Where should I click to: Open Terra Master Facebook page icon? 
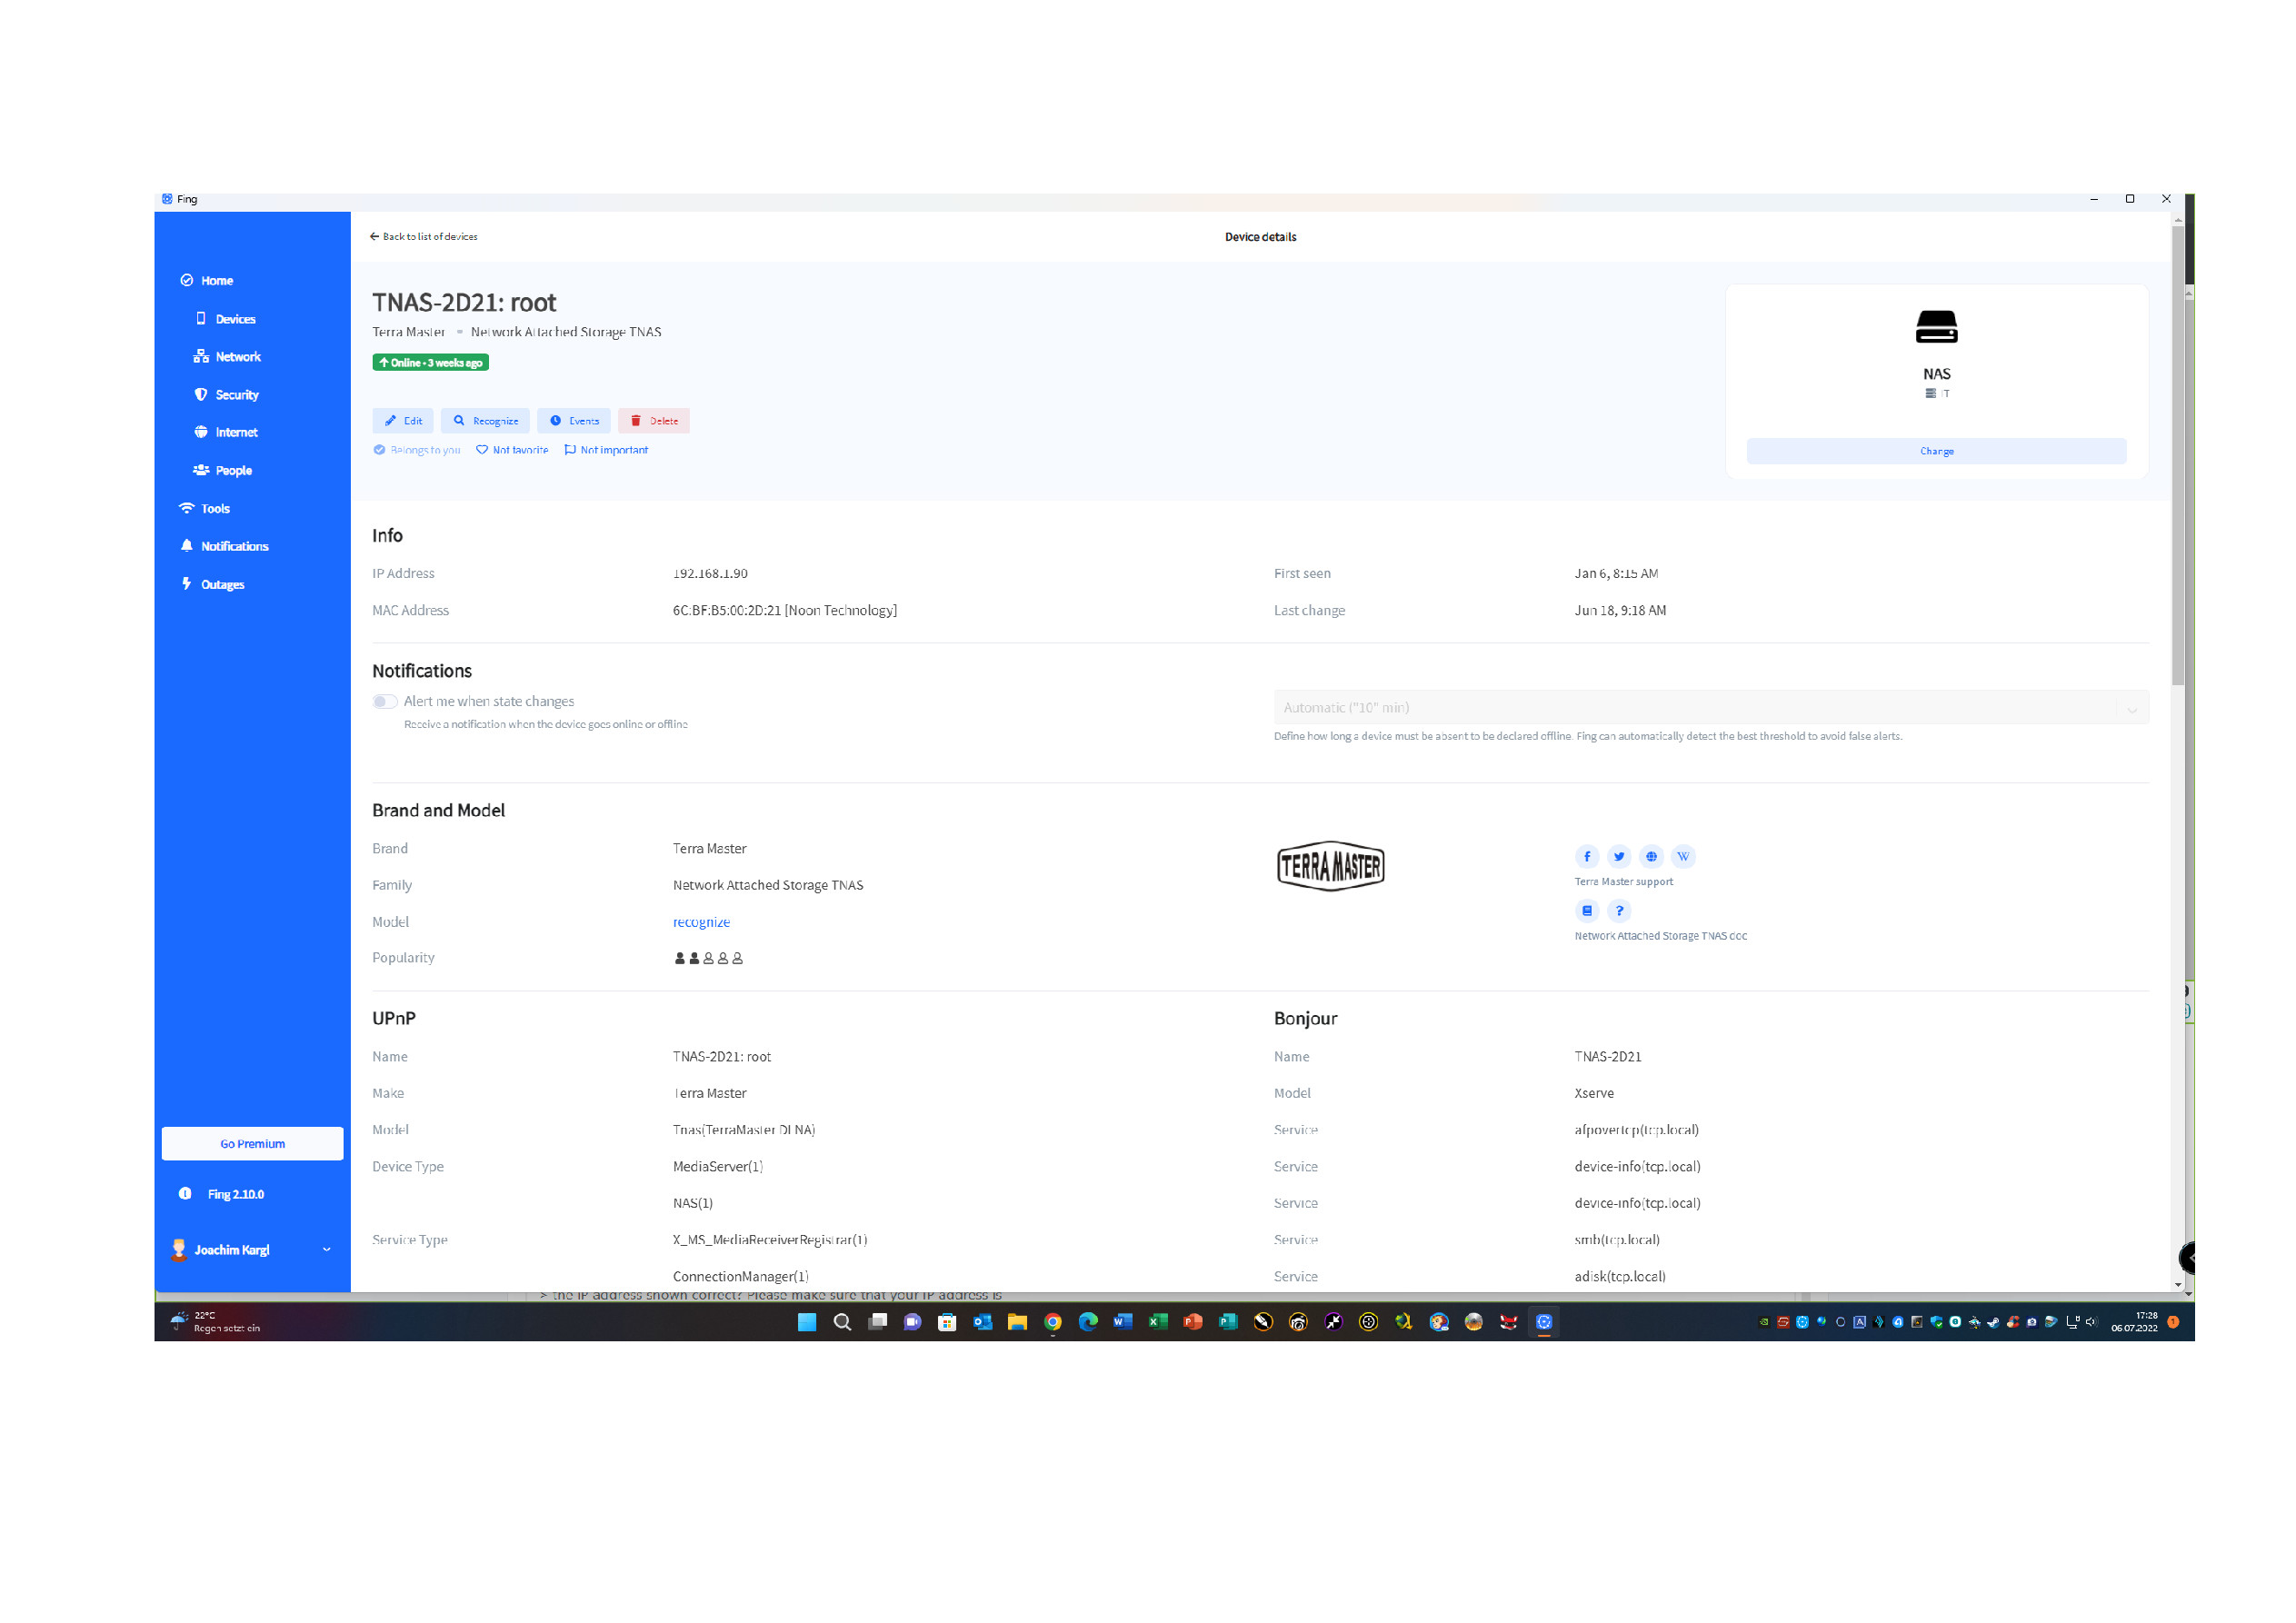click(x=1586, y=856)
